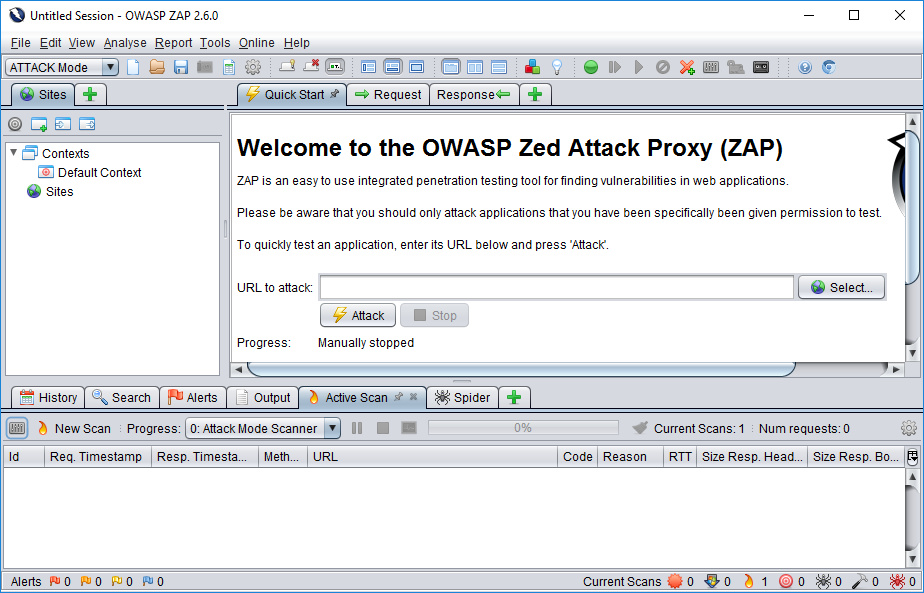Image resolution: width=924 pixels, height=593 pixels.
Task: Toggle show all tabs icon with lightbulb
Action: tap(287, 67)
